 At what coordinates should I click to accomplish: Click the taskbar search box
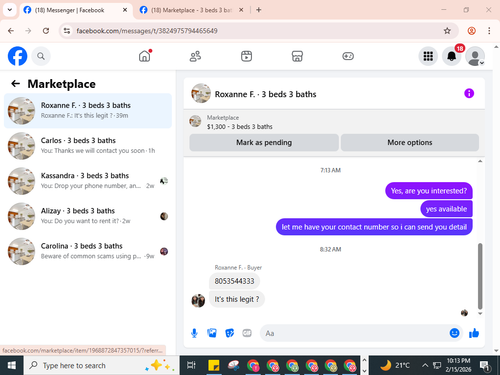[x=101, y=366]
